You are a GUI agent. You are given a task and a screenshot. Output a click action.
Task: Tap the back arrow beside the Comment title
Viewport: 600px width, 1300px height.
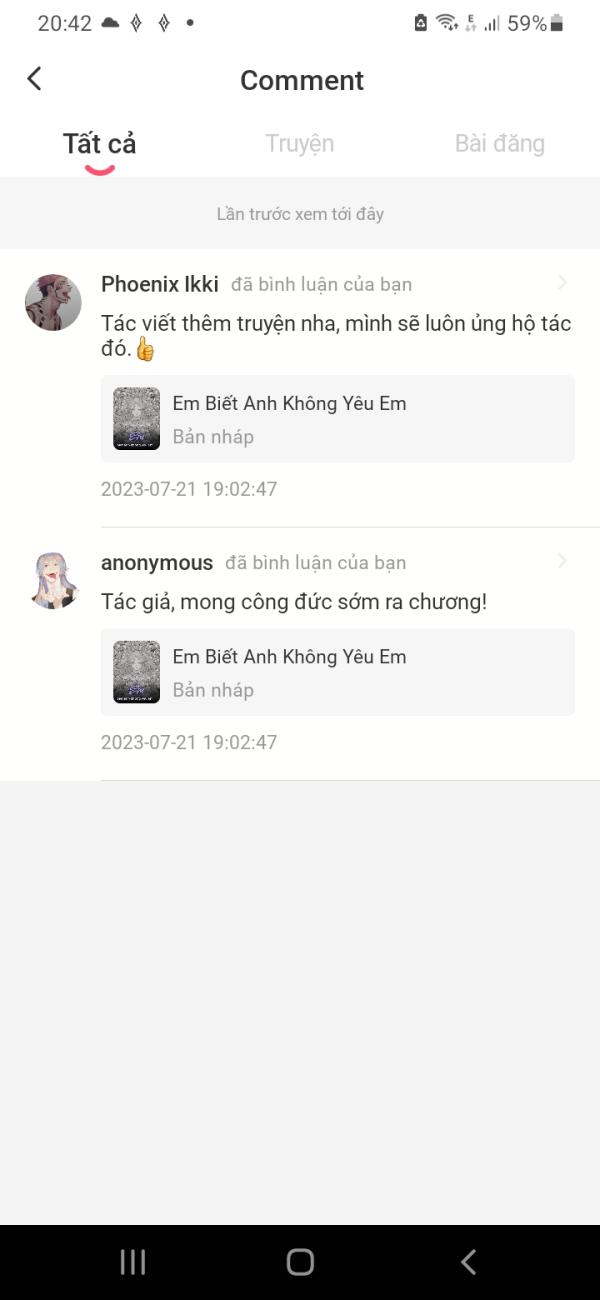34,79
